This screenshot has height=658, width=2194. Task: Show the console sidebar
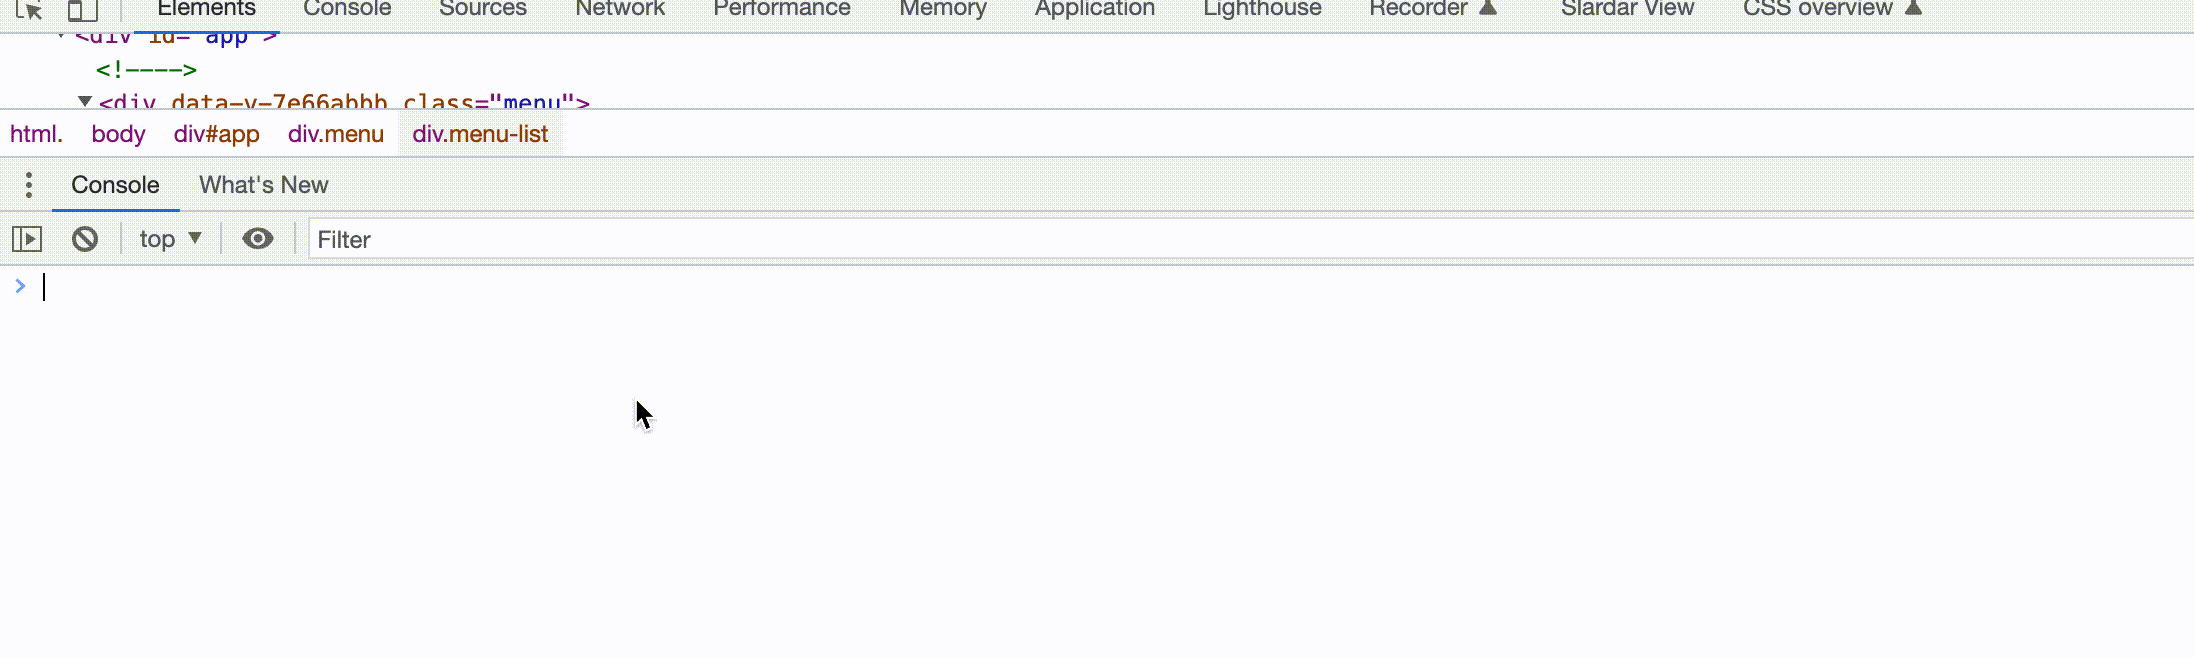pyautogui.click(x=27, y=239)
